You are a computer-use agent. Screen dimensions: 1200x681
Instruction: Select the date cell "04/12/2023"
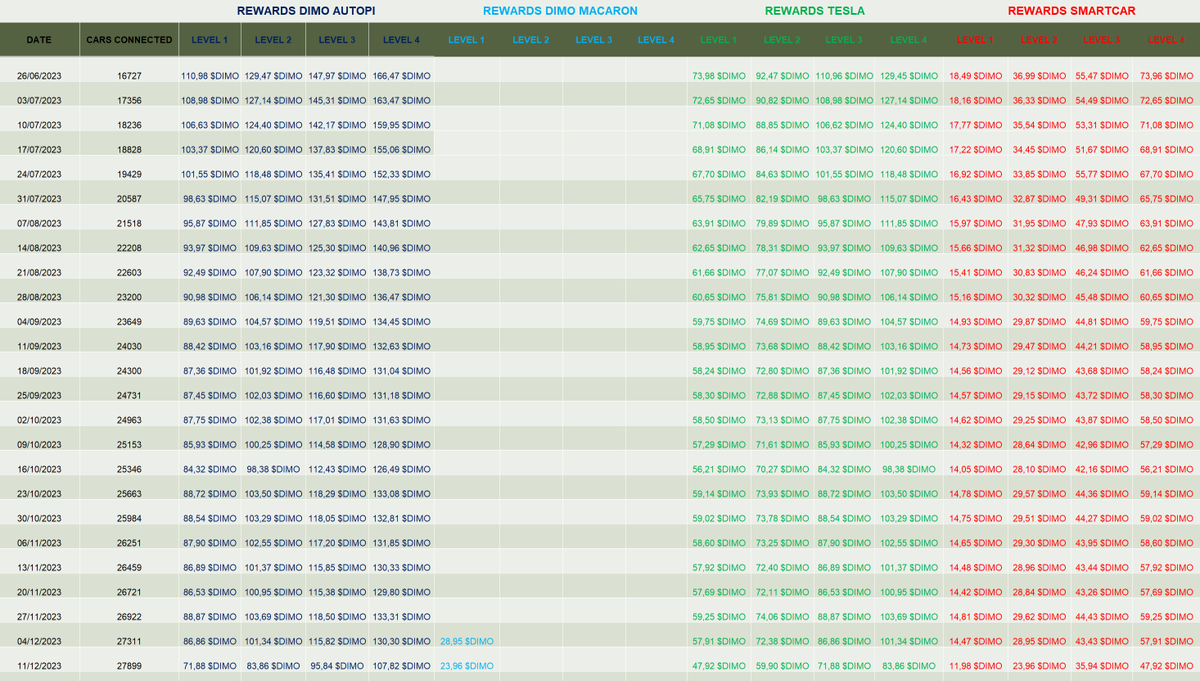coord(39,642)
